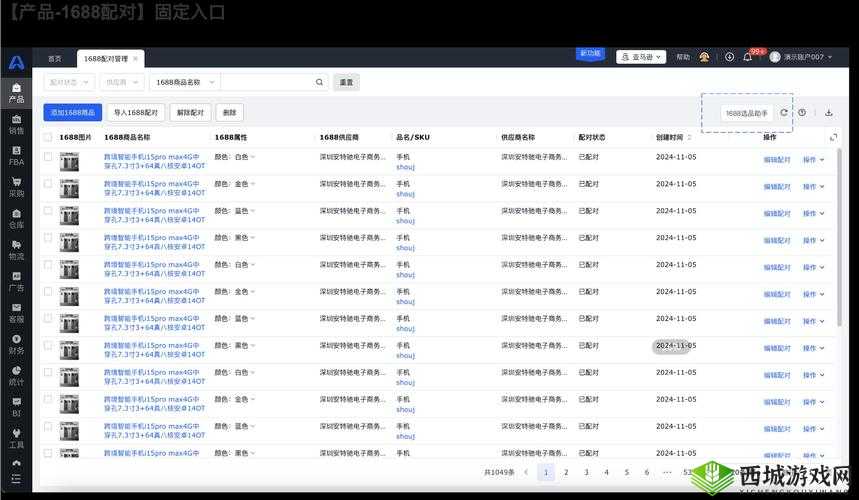Go to page 4 in pagination
The image size is (859, 500).
point(606,472)
